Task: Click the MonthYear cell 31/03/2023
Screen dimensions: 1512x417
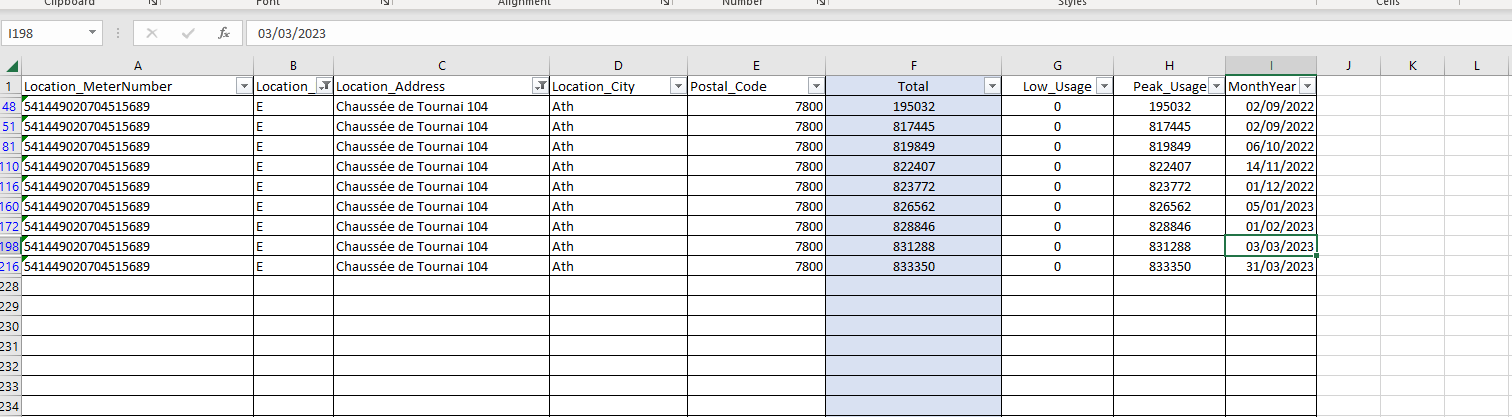Action: click(x=1271, y=266)
